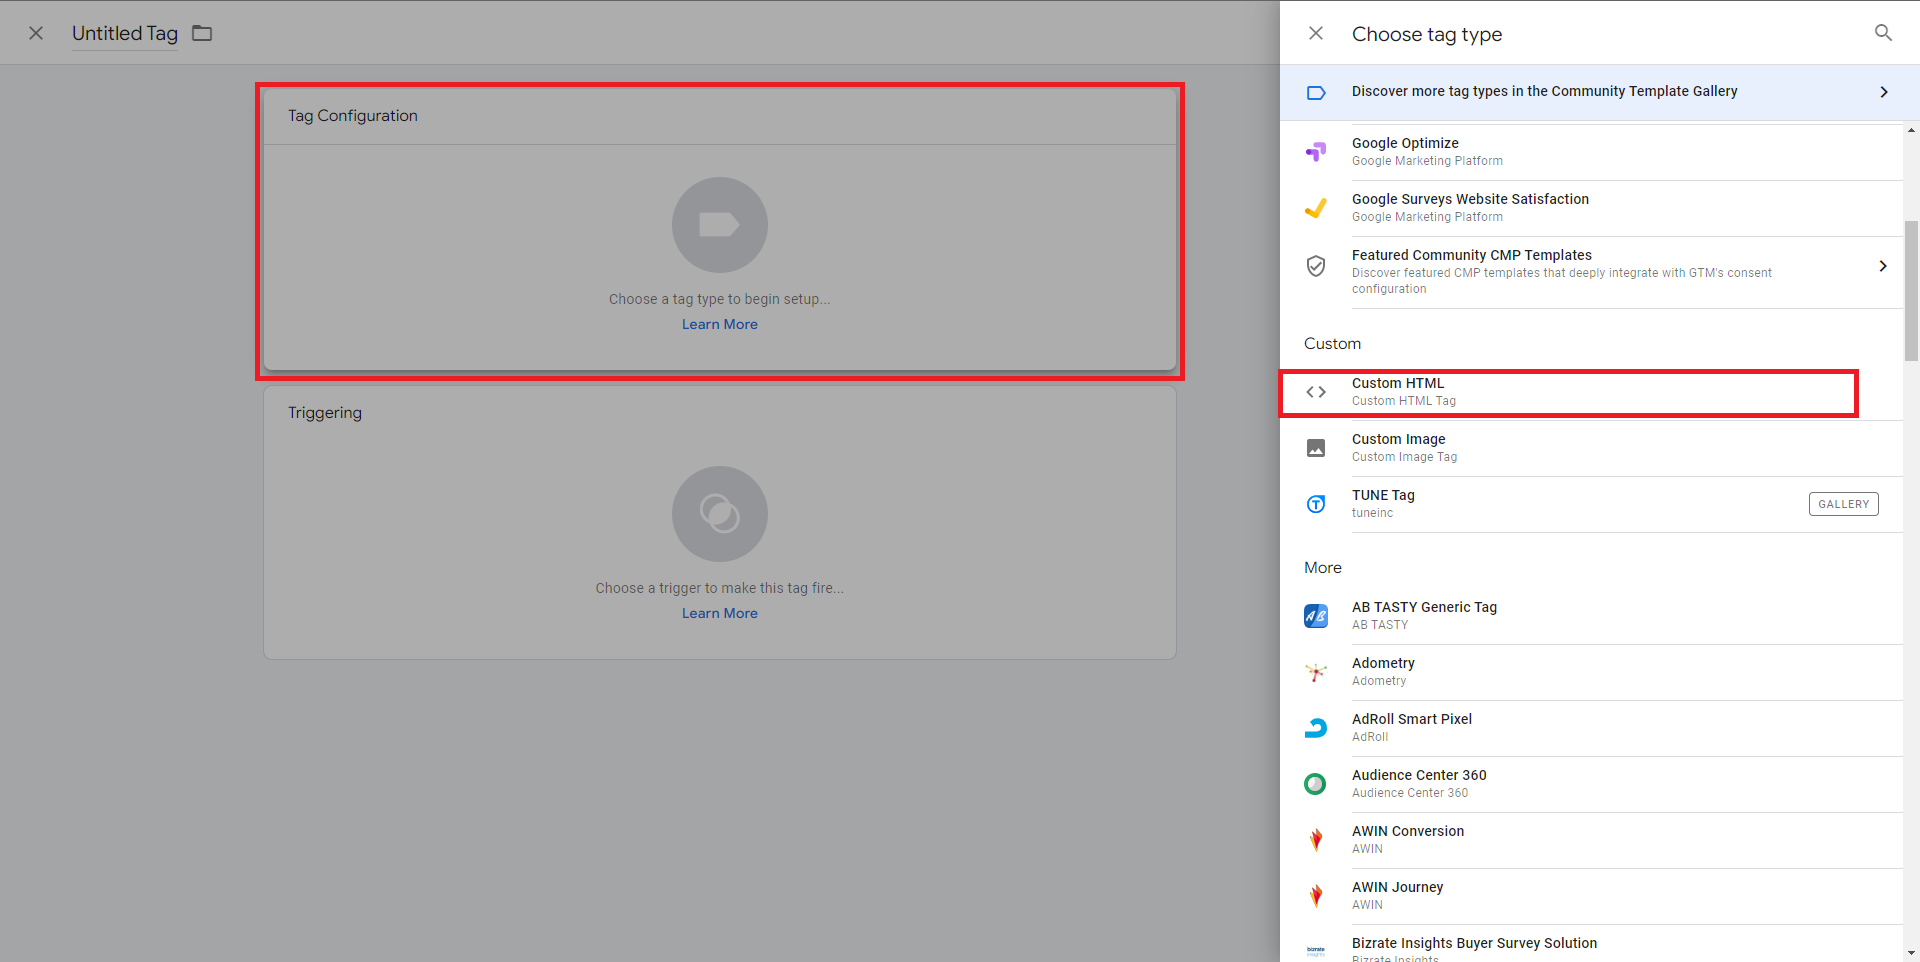
Task: Click the Custom HTML code brackets icon
Action: point(1316,392)
